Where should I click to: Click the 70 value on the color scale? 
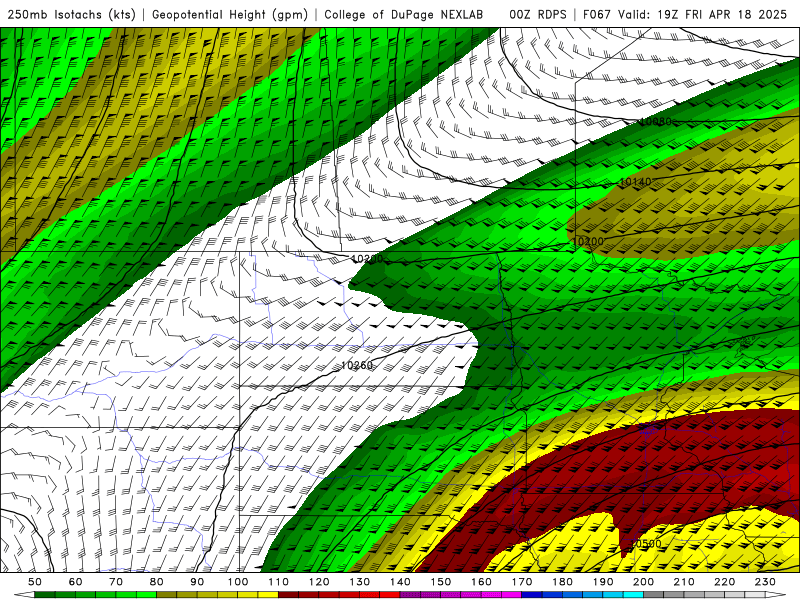(x=116, y=582)
